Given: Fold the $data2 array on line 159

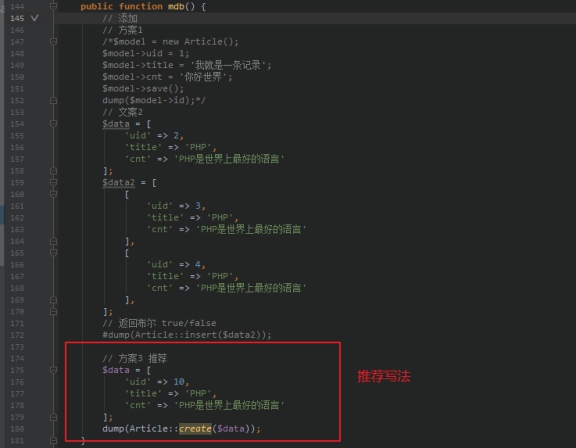Looking at the screenshot, I should (x=53, y=183).
